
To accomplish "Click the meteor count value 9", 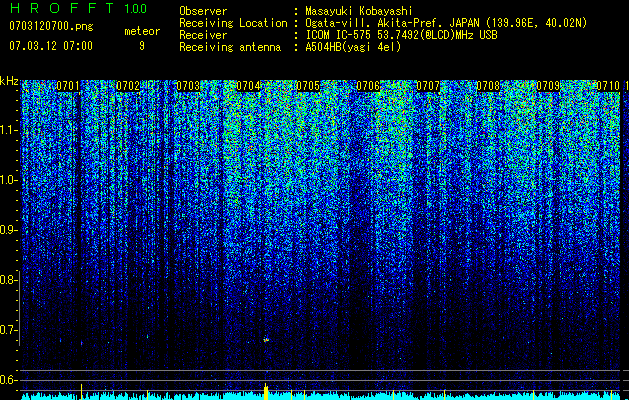I will pos(142,46).
